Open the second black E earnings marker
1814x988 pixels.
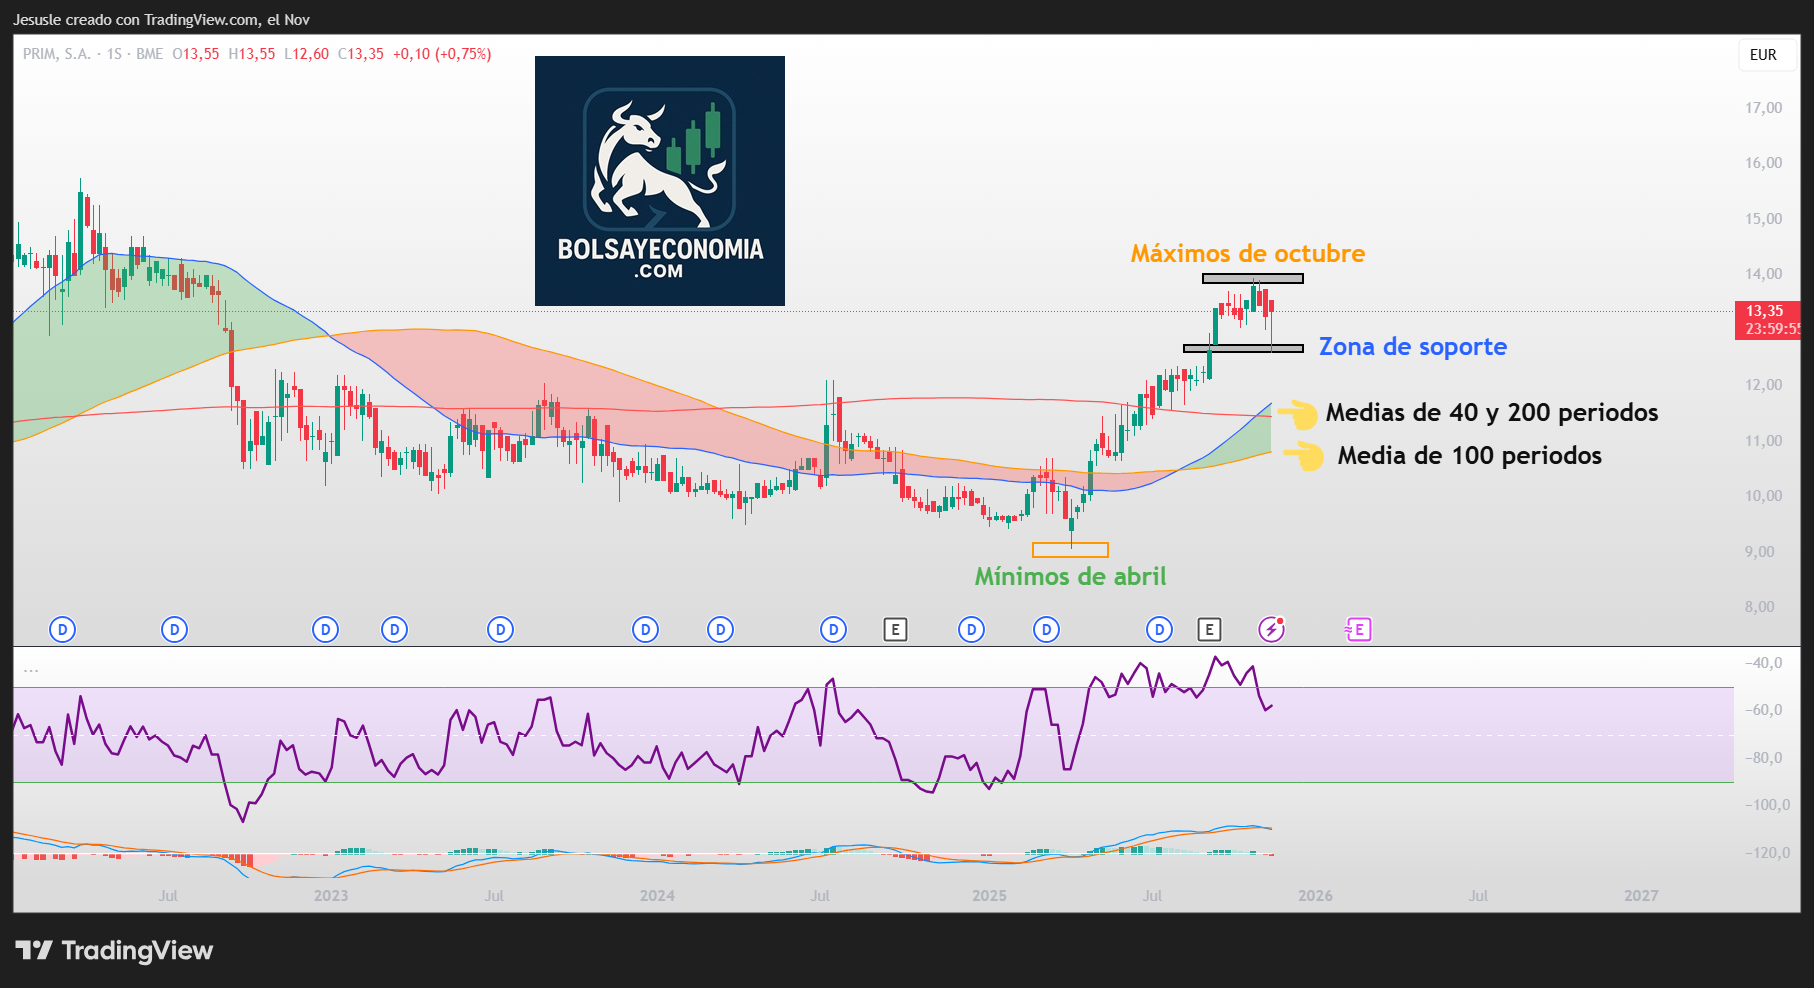[x=1209, y=630]
